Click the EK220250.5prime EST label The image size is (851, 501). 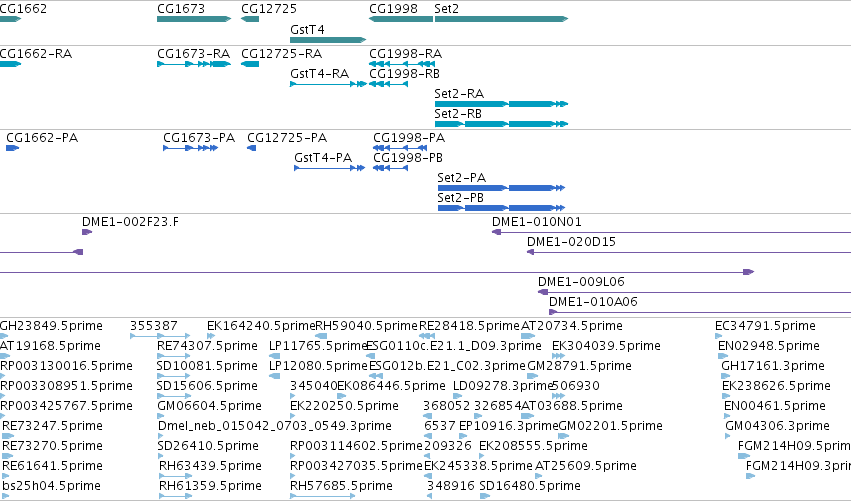pyautogui.click(x=344, y=407)
